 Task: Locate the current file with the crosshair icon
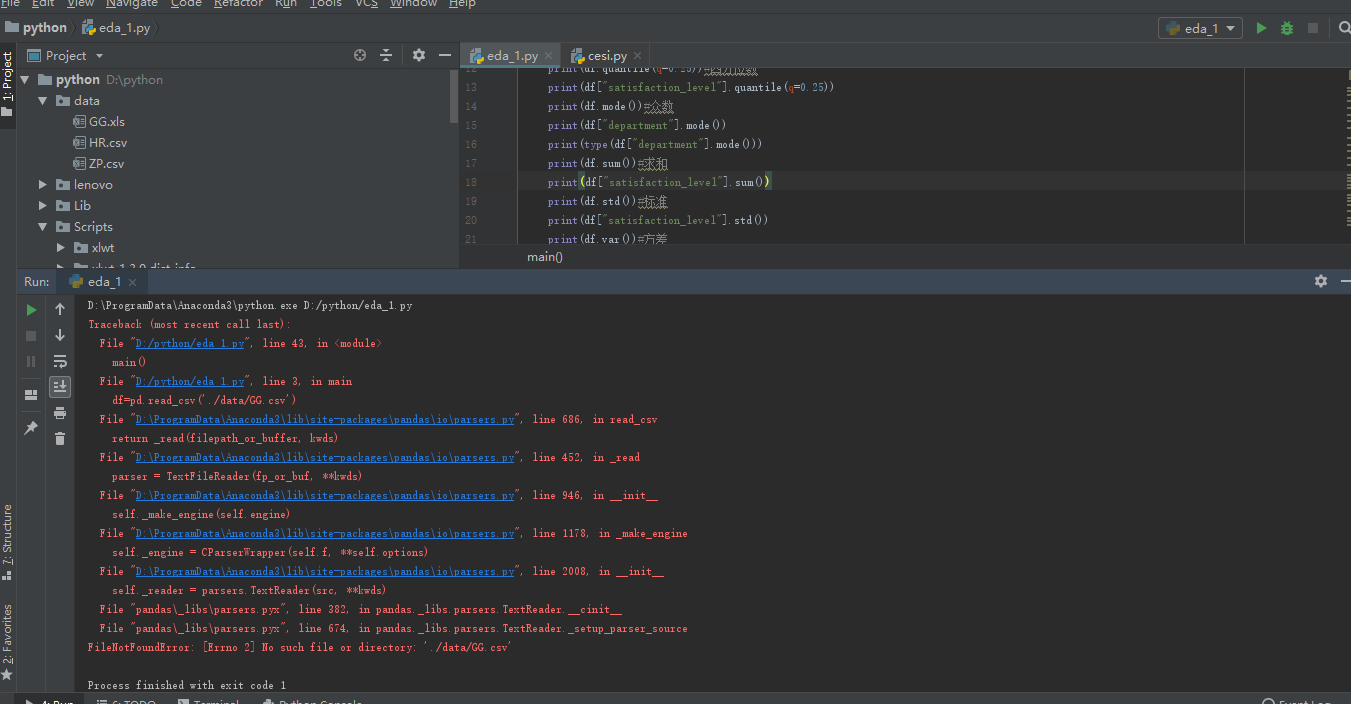[x=360, y=56]
